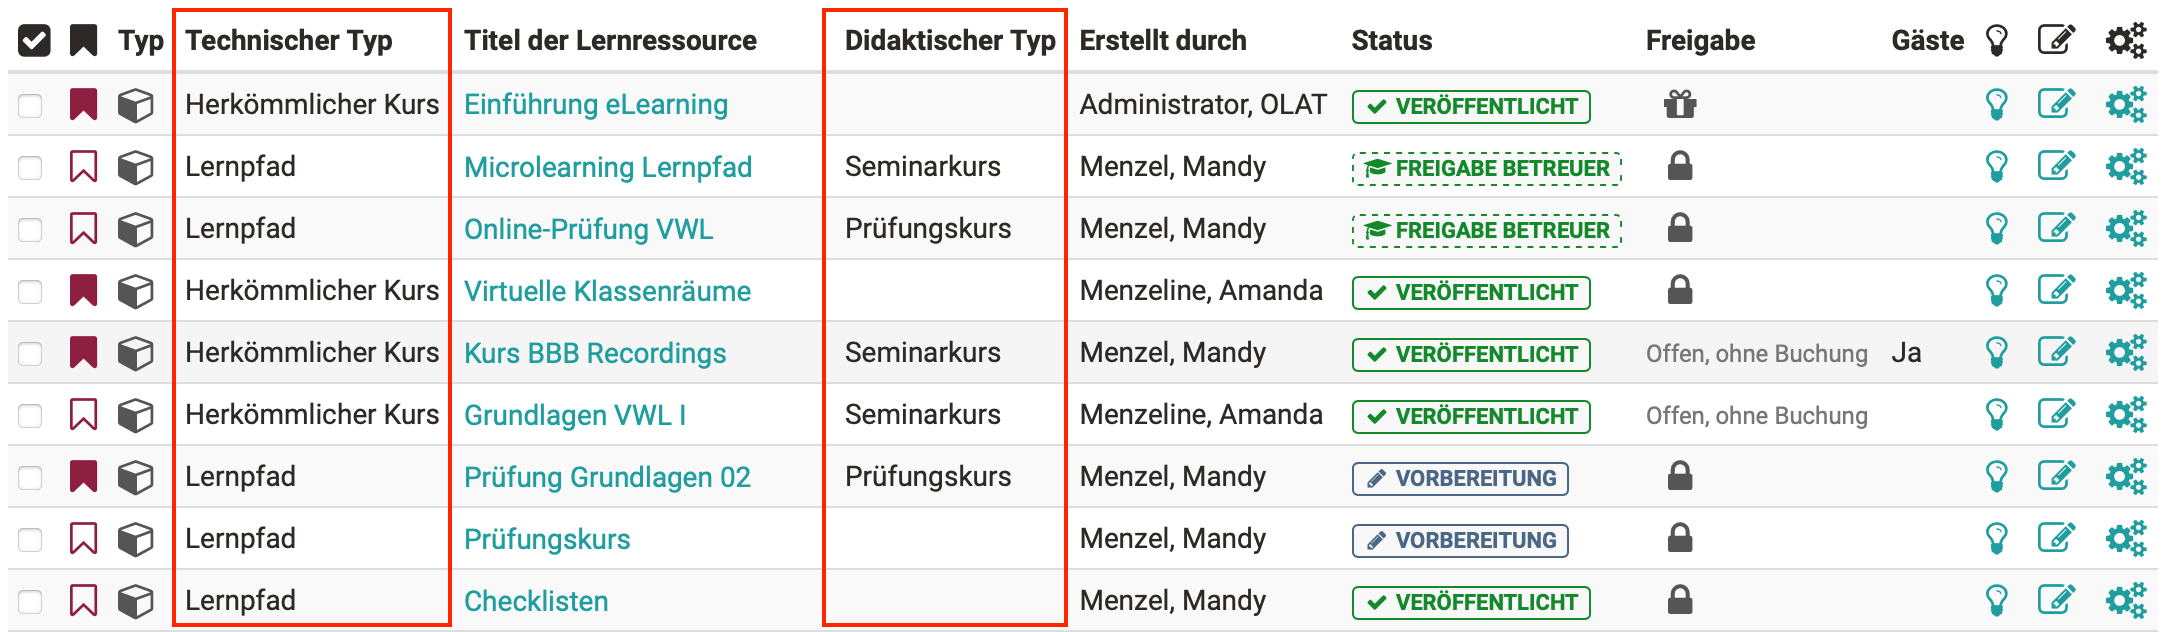Open the Microlearning Lernpfad link

click(x=608, y=167)
